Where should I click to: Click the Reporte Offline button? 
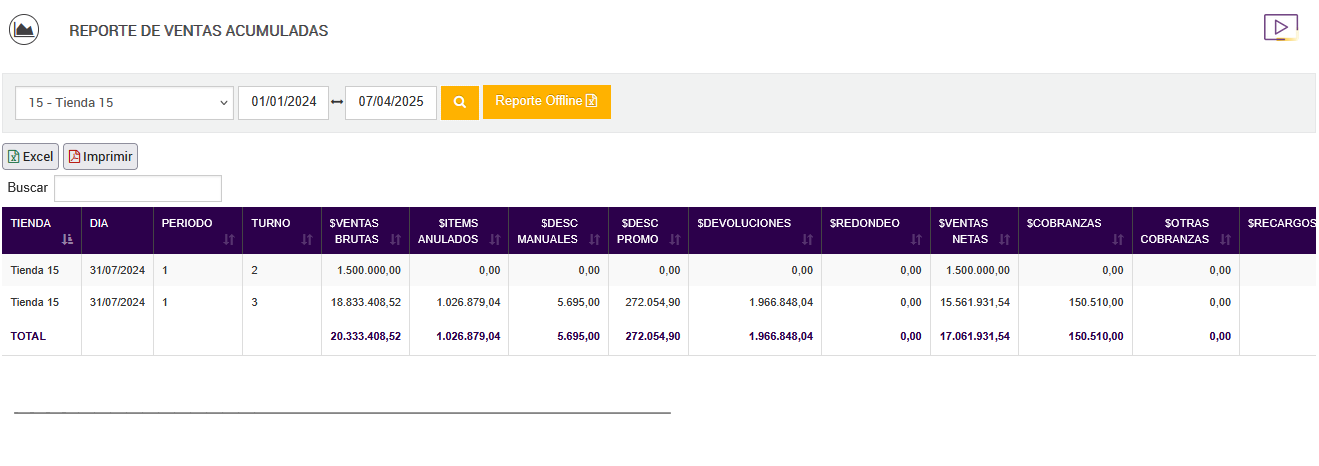[546, 102]
